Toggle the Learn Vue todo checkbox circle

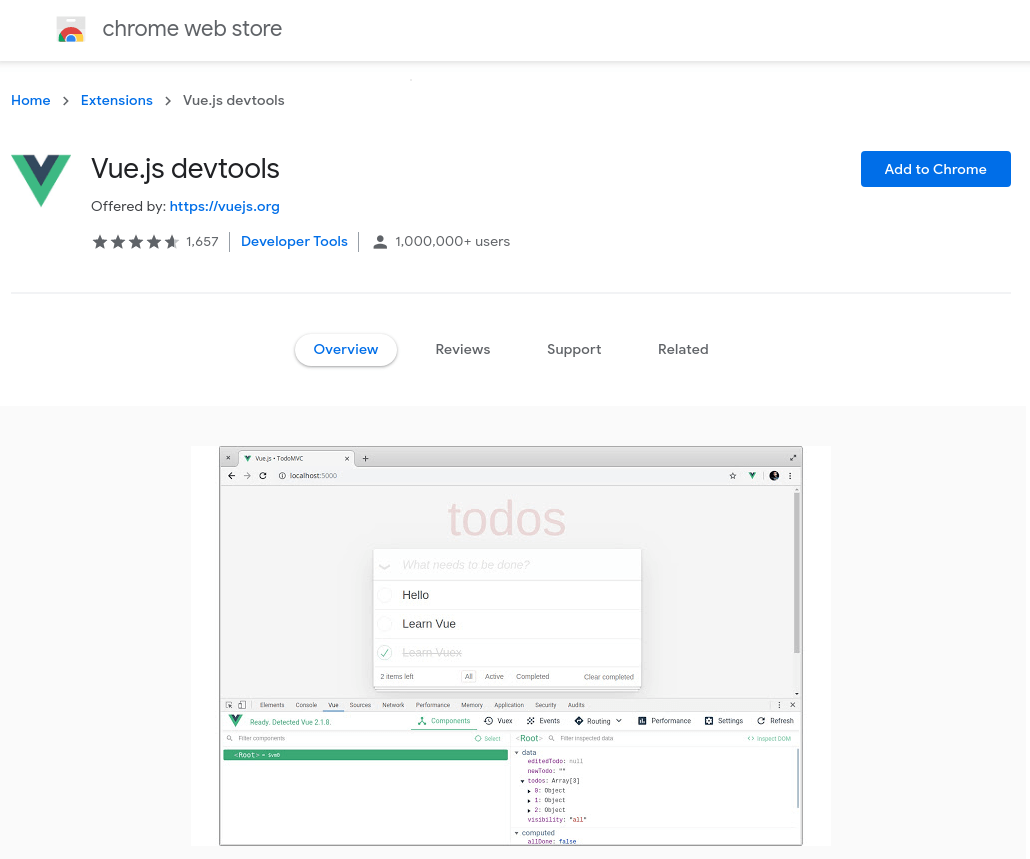coord(385,624)
